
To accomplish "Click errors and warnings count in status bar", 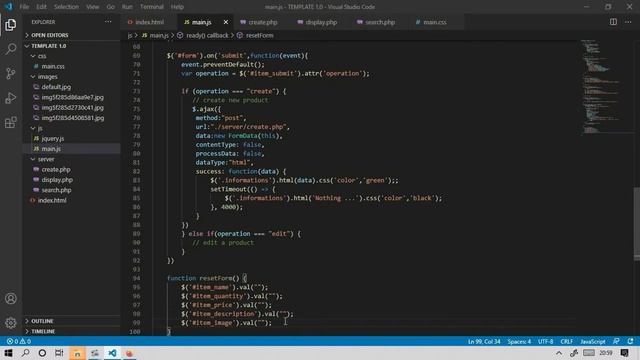I will [19, 341].
